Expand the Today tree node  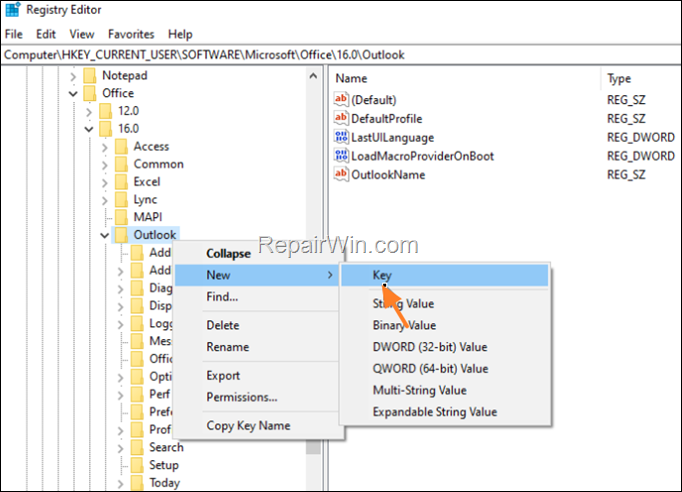click(120, 483)
